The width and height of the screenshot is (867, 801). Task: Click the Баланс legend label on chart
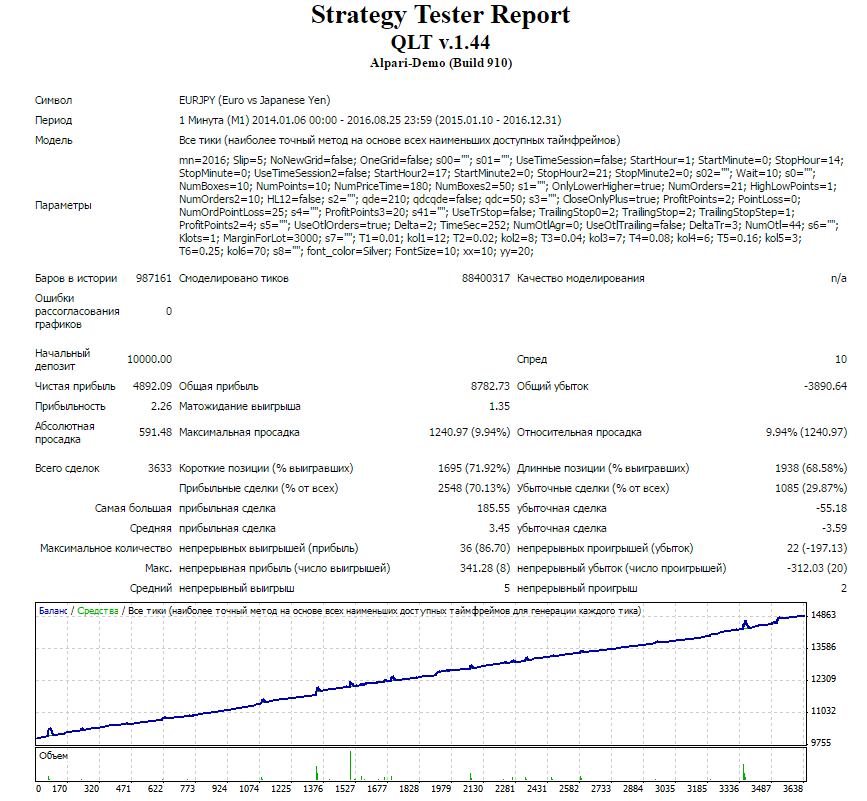coord(53,611)
